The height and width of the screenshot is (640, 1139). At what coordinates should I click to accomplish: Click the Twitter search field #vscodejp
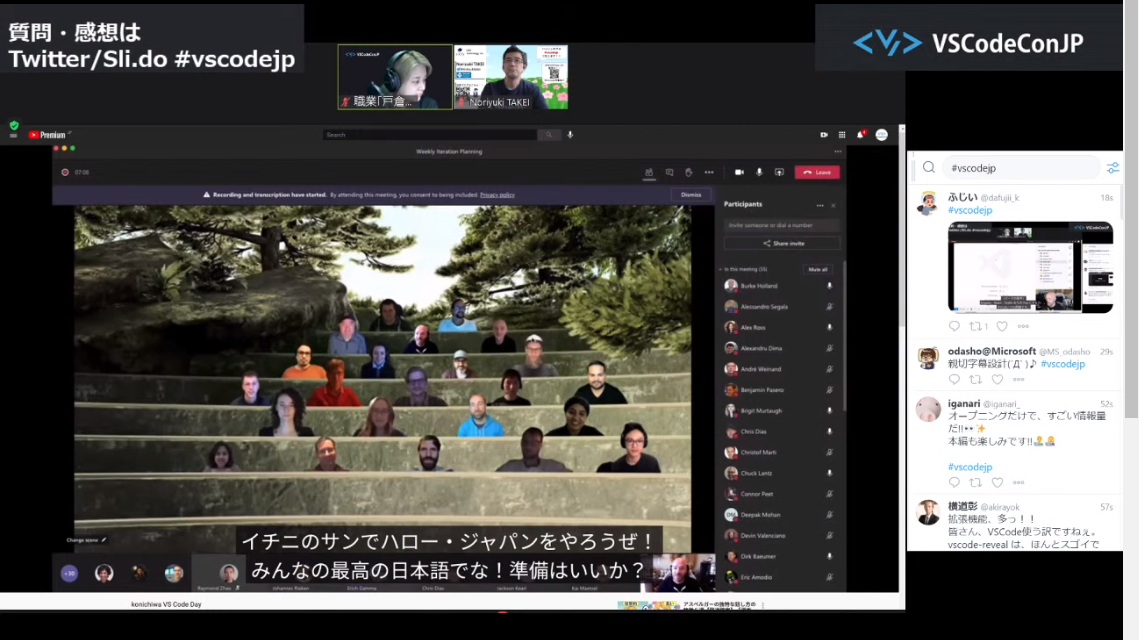click(x=1021, y=169)
